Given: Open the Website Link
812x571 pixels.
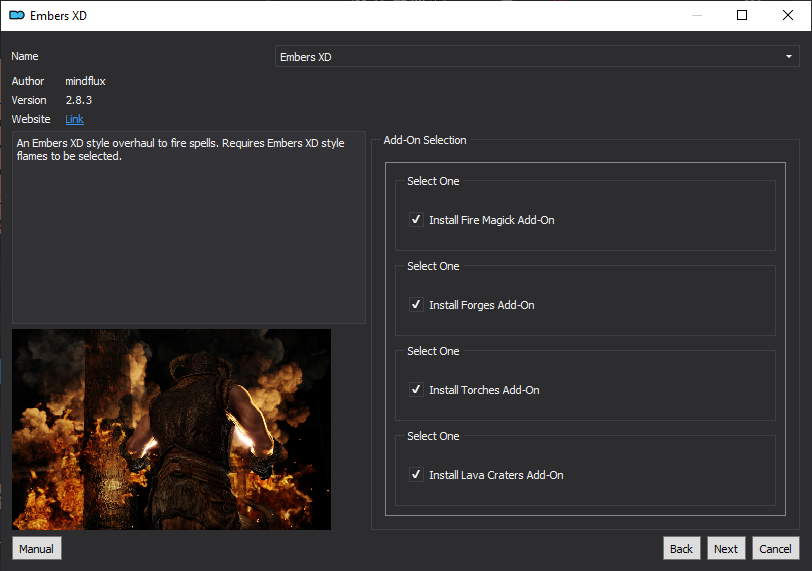Looking at the screenshot, I should [x=74, y=119].
